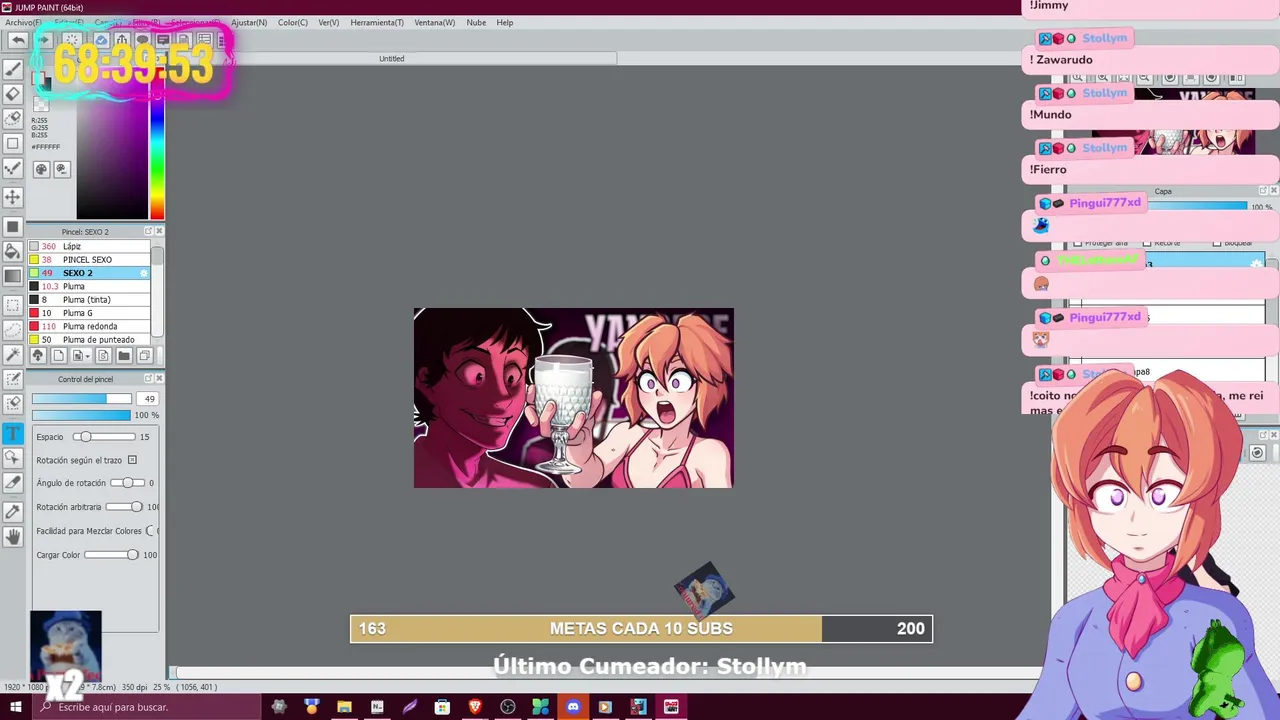
Task: Toggle Rotación según el trazo checkbox
Action: (132, 460)
